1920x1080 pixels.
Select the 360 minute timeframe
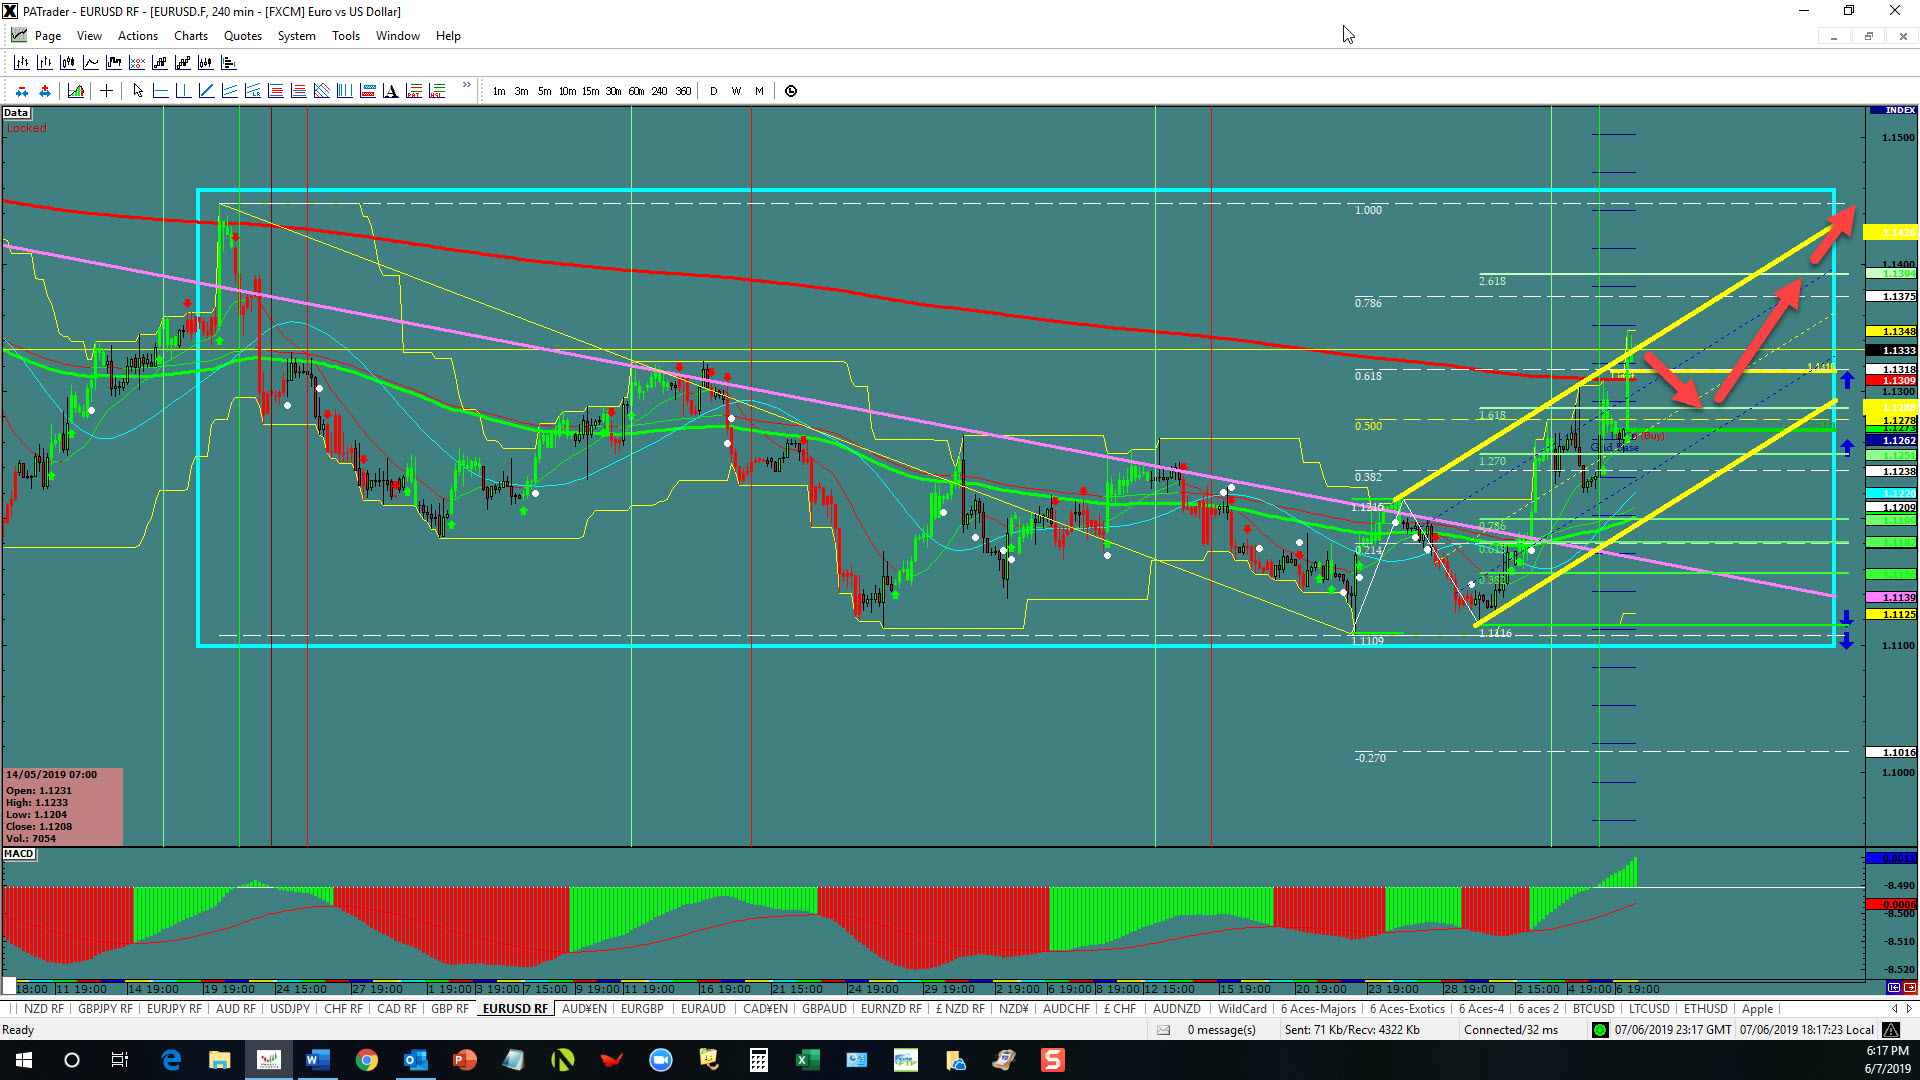(x=683, y=91)
